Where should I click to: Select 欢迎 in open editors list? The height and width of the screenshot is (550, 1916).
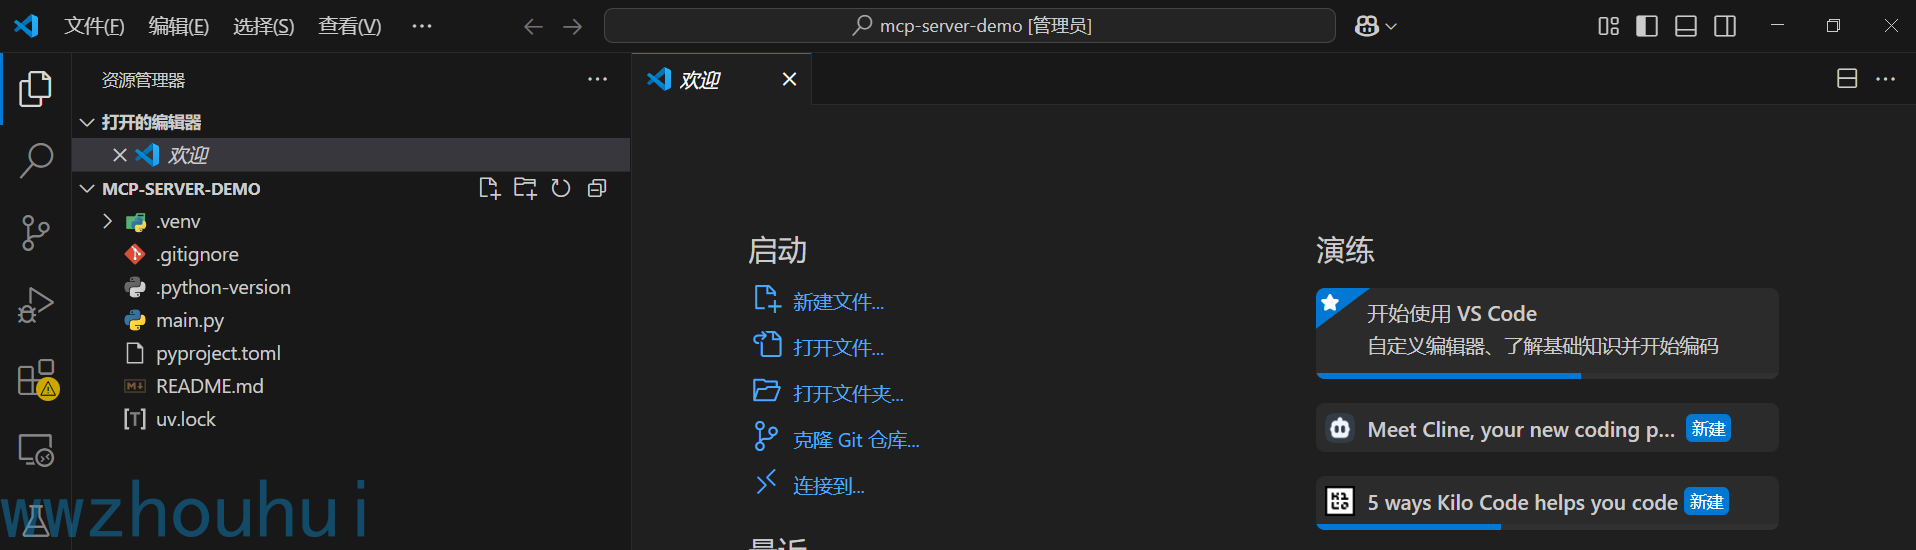(x=351, y=155)
